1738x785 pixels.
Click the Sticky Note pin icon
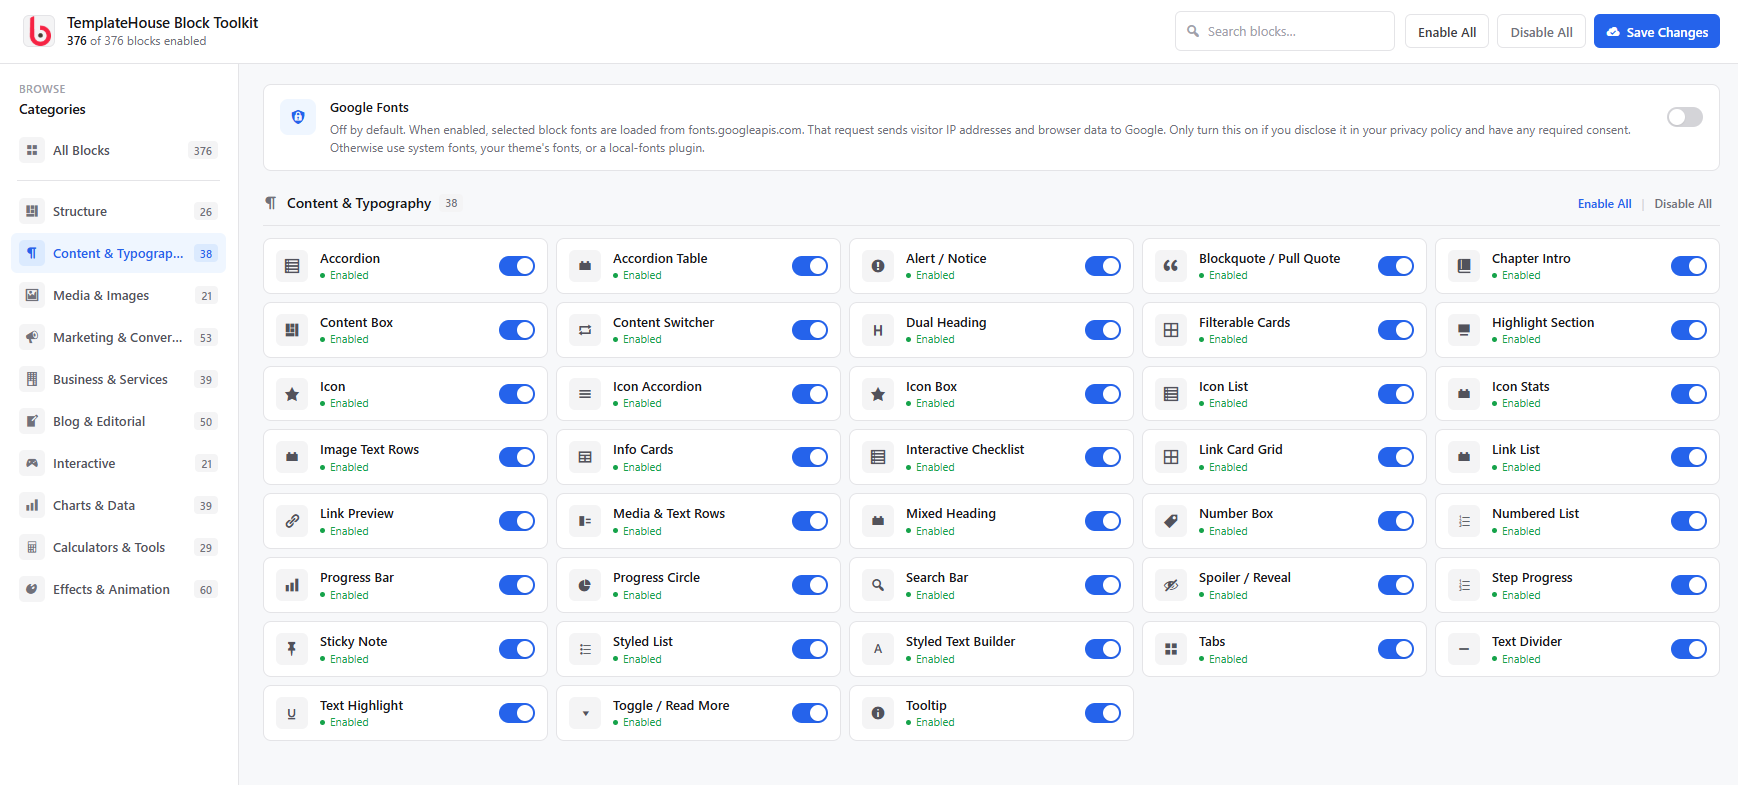[x=292, y=649]
